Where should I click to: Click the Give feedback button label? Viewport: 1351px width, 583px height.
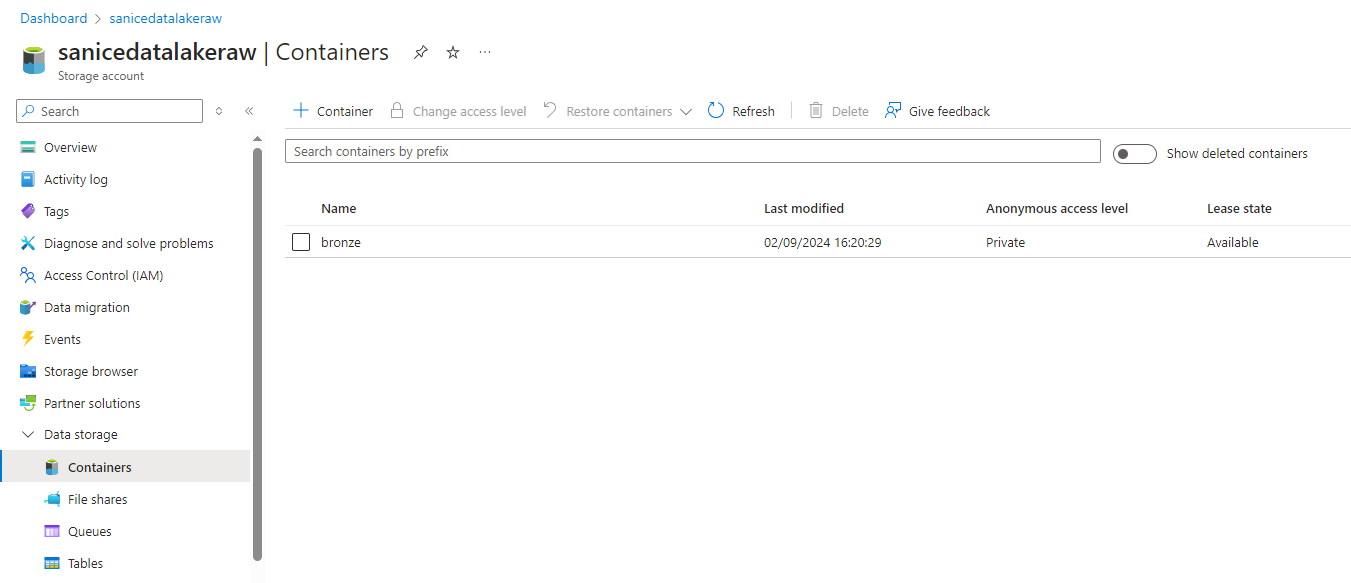[949, 111]
